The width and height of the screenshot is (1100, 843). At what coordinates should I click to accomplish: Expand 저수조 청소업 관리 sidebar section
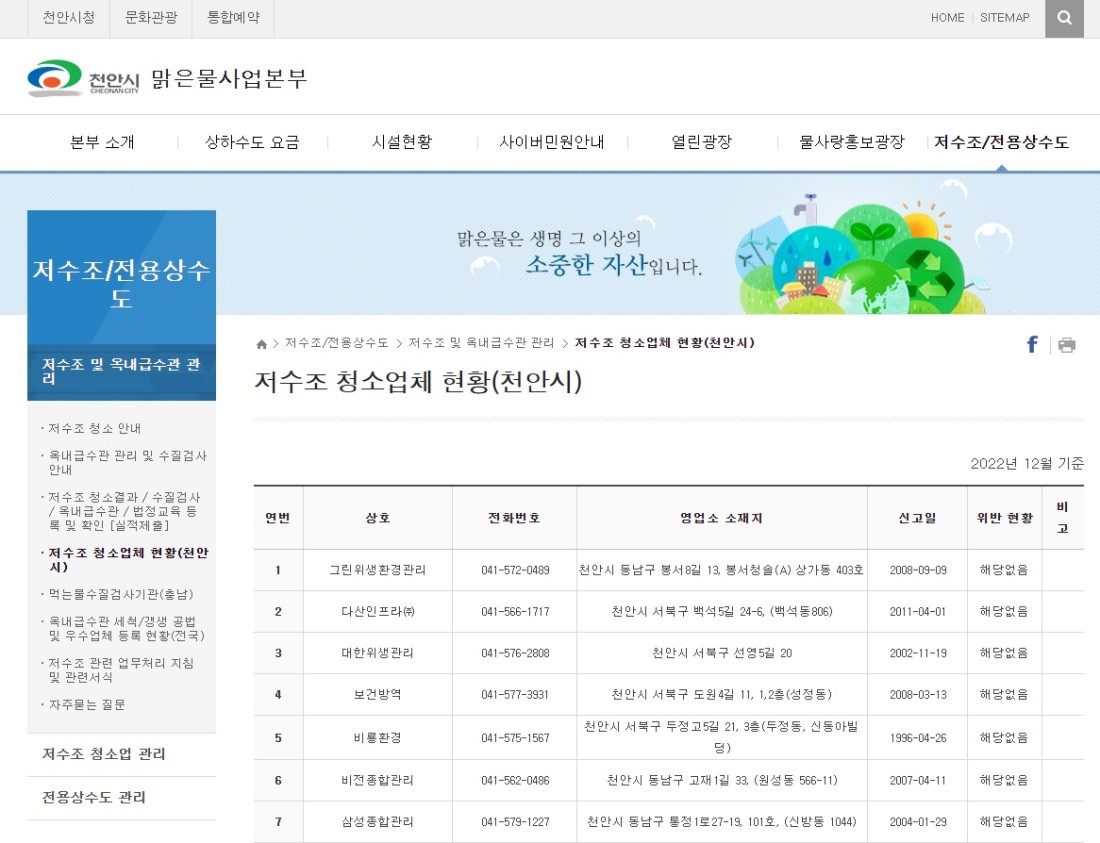tap(104, 754)
